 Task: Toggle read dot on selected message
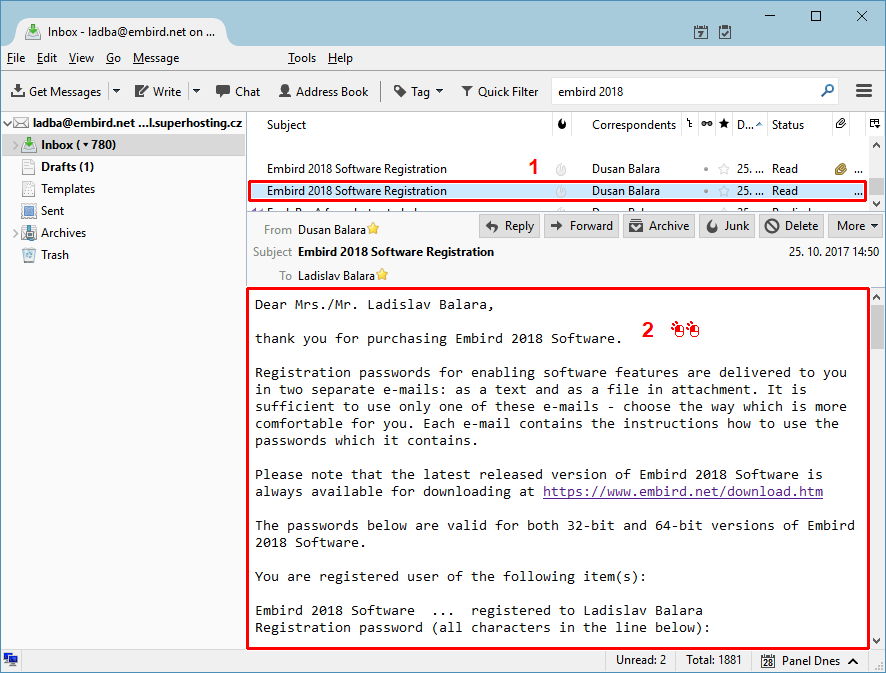point(706,191)
